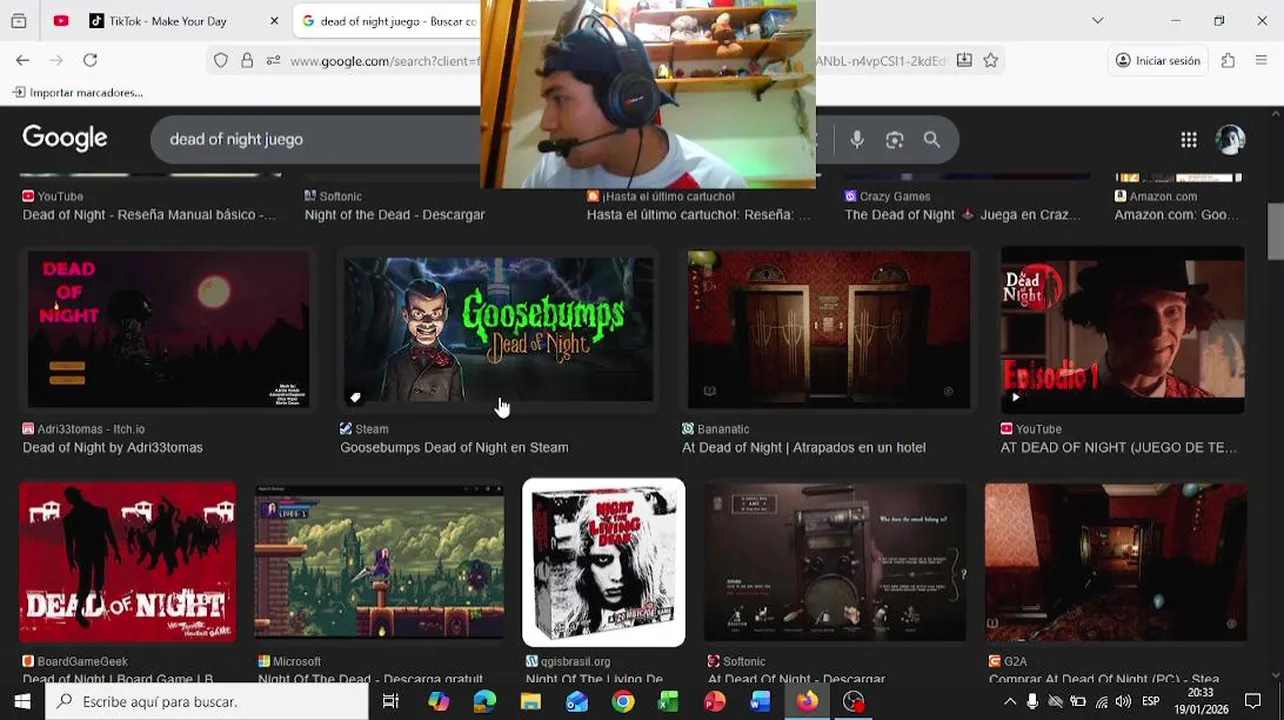Open Excel from the taskbar
Viewport: 1284px width, 720px height.
tap(668, 702)
